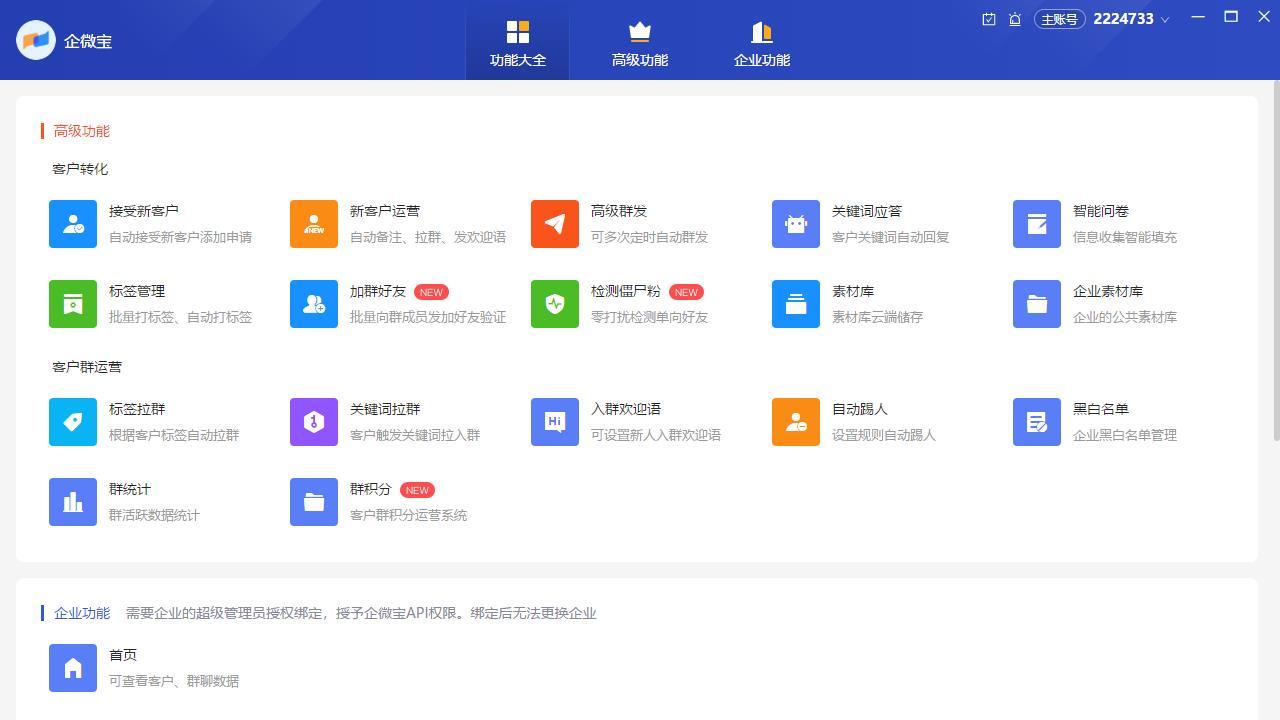Screen dimensions: 1280x720
Task: Click the 可查看客户、群聊数据 description
Action: [174, 681]
